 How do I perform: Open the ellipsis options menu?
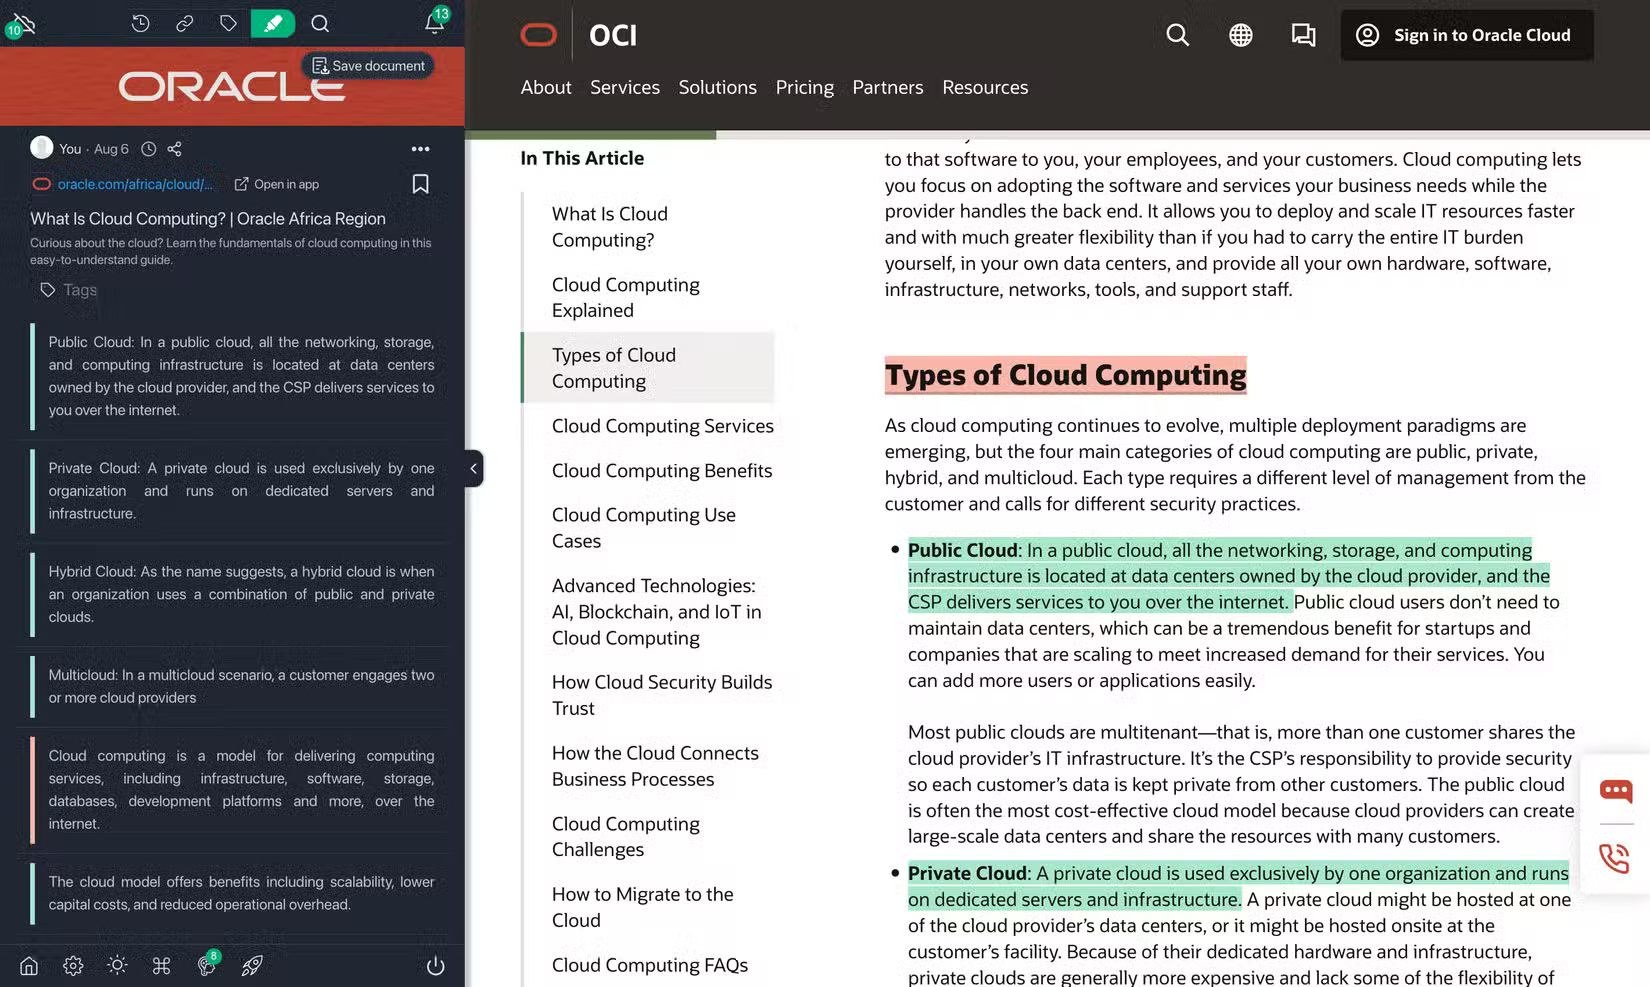tap(419, 148)
